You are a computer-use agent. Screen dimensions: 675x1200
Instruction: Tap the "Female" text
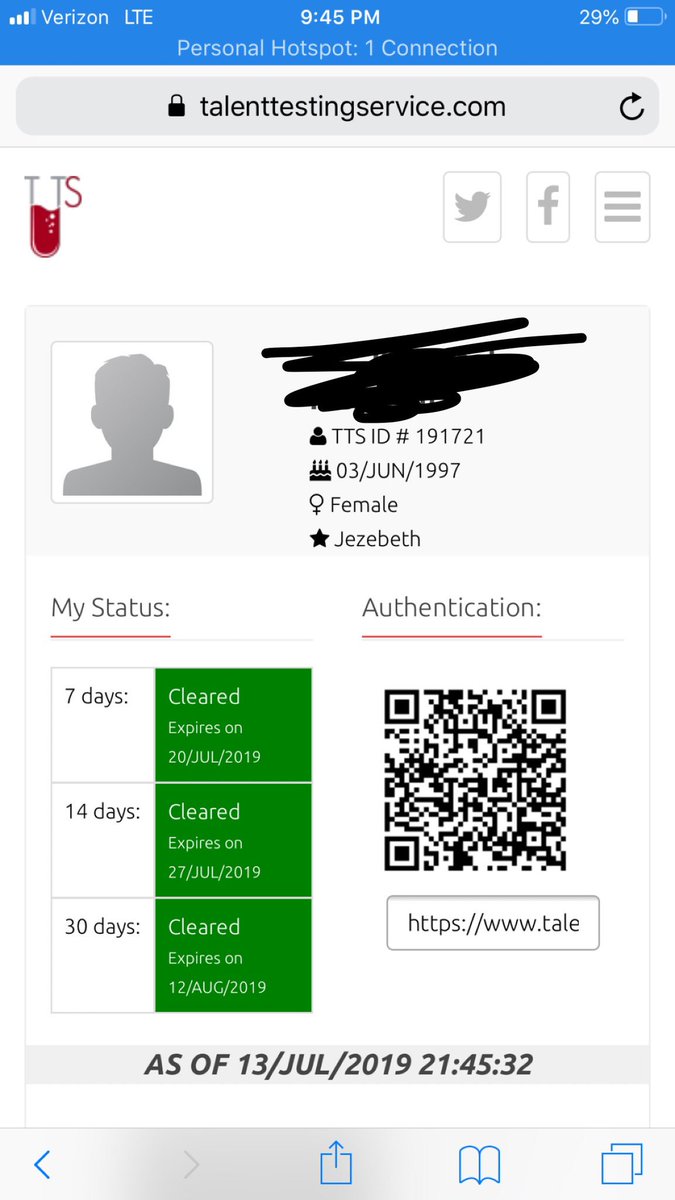[x=364, y=505]
